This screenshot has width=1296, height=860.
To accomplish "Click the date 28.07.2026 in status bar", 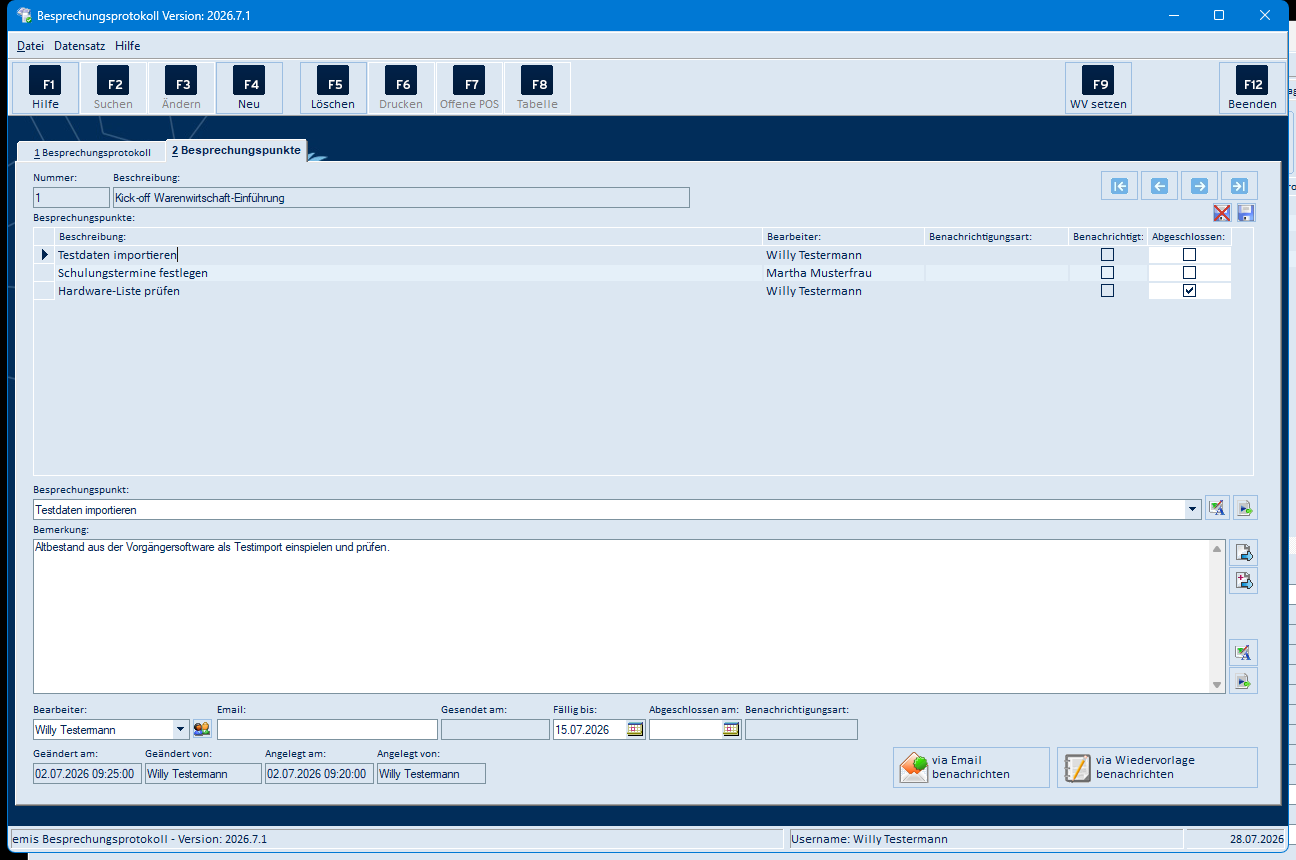I will pos(1258,839).
